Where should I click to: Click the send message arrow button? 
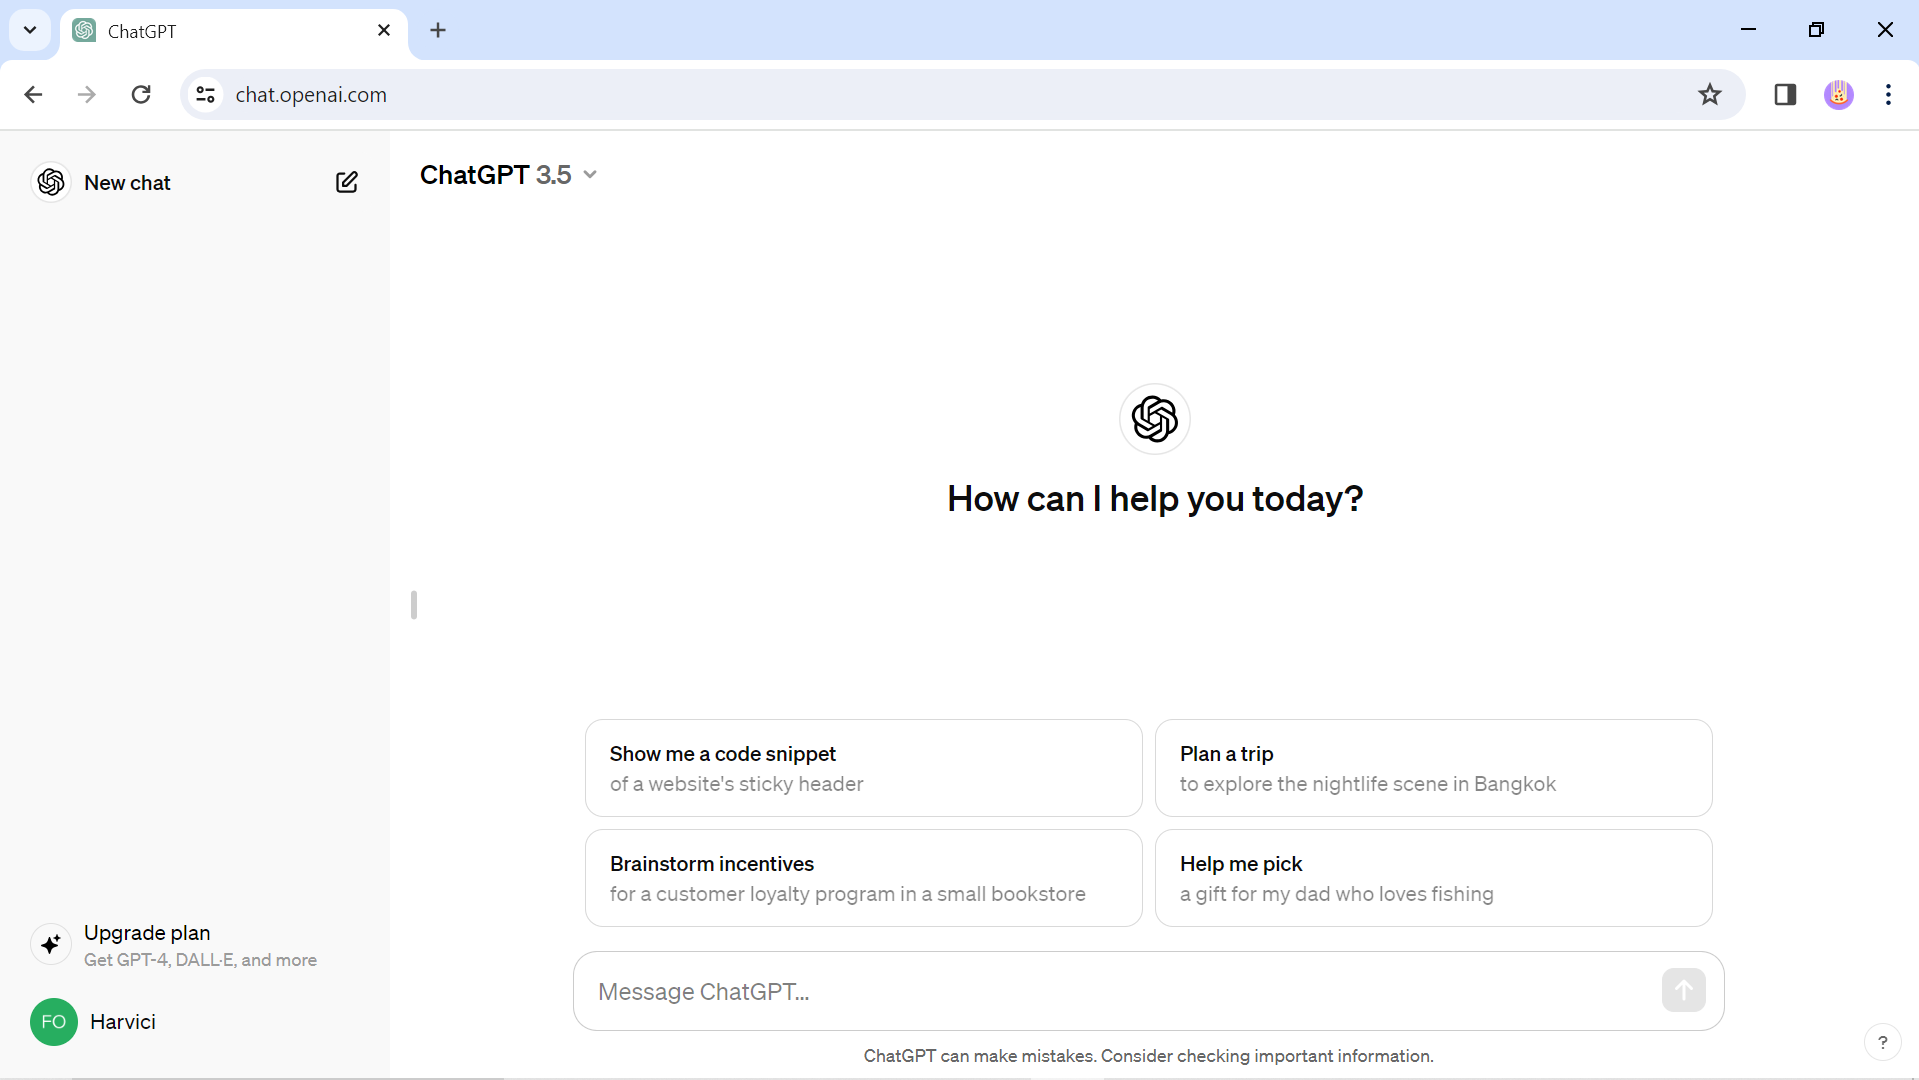click(1683, 991)
